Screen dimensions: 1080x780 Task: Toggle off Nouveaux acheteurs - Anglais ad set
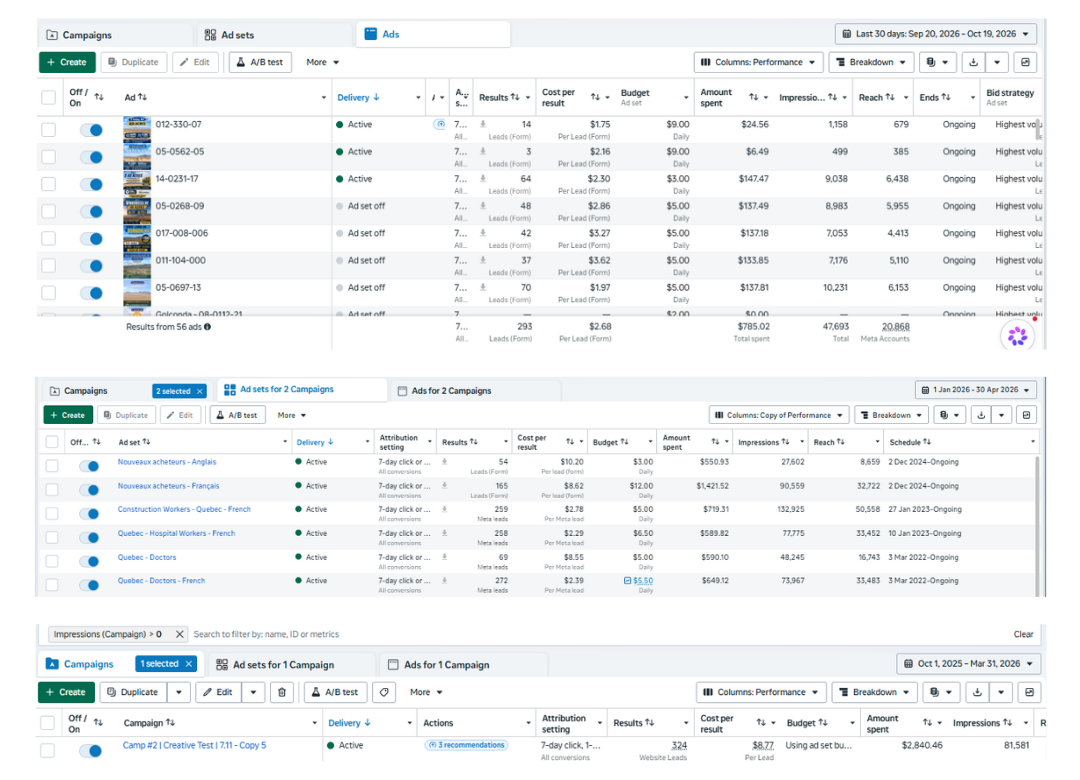89,466
